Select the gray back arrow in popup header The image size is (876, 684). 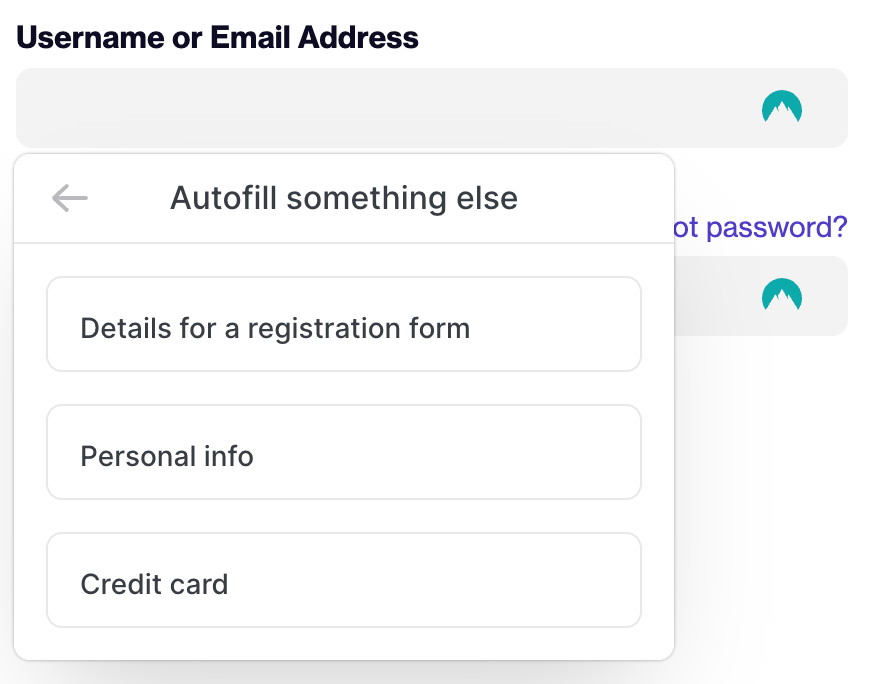coord(70,198)
